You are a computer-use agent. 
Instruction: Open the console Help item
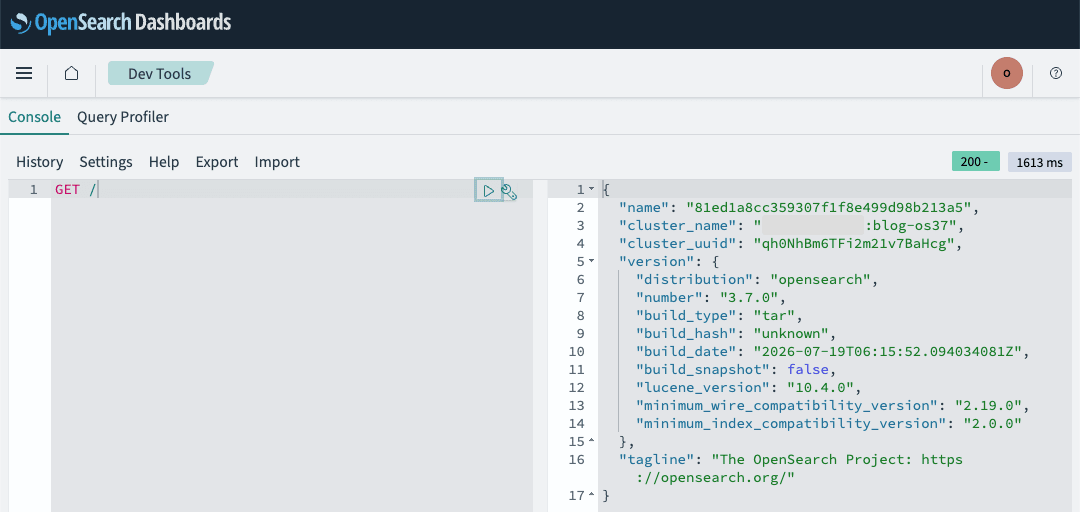click(164, 162)
